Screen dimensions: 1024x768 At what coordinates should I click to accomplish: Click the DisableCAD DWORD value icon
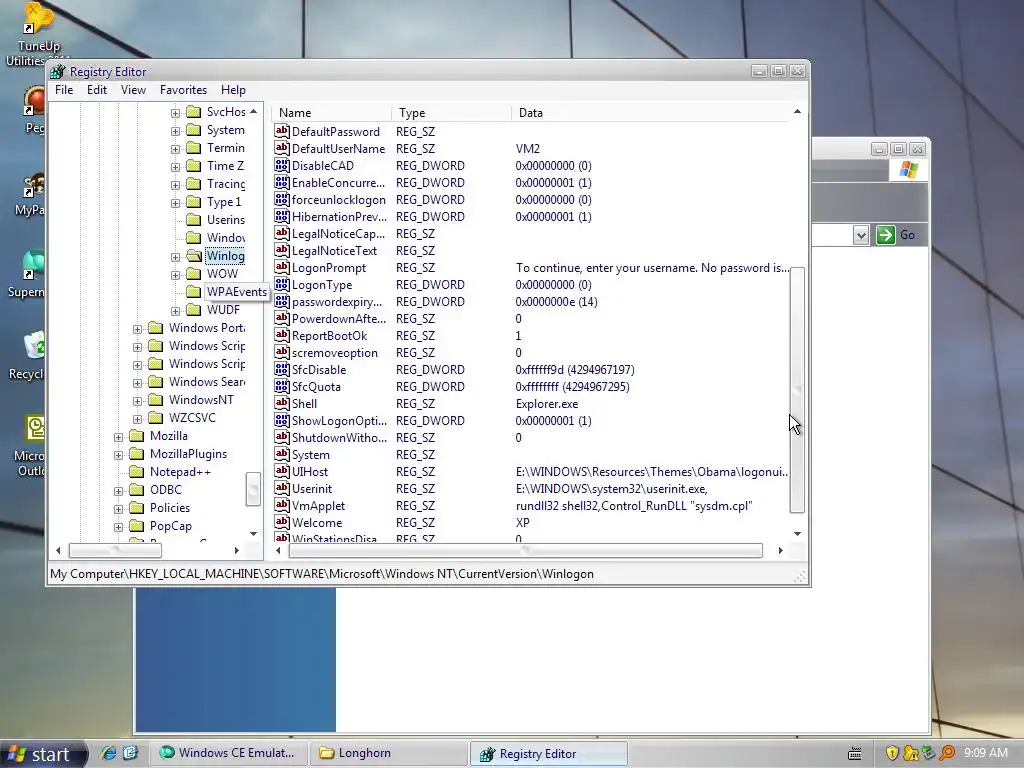click(x=281, y=165)
